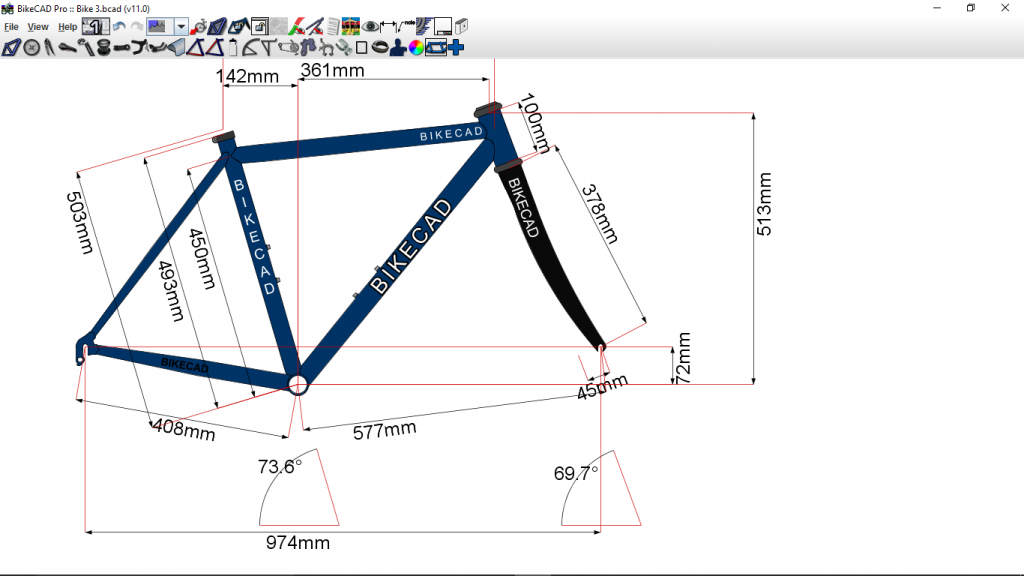Select the water bottle icon

pos(232,47)
